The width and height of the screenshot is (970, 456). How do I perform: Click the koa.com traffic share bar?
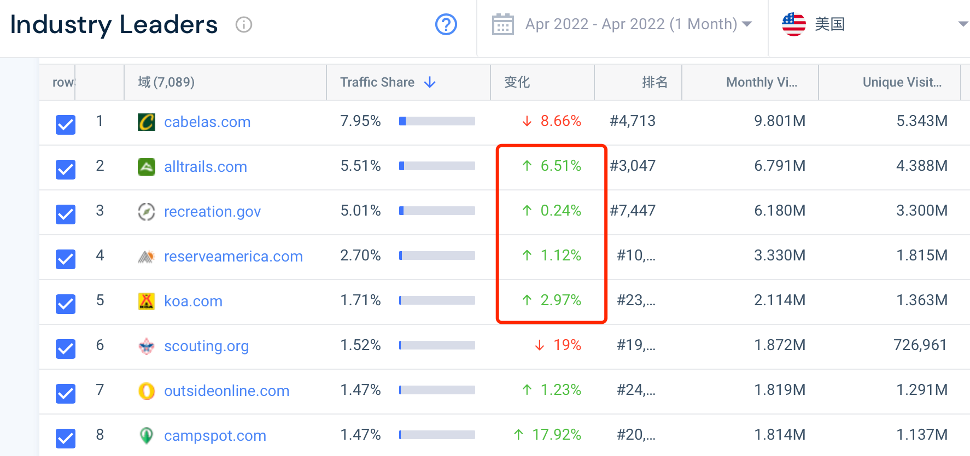(x=437, y=301)
